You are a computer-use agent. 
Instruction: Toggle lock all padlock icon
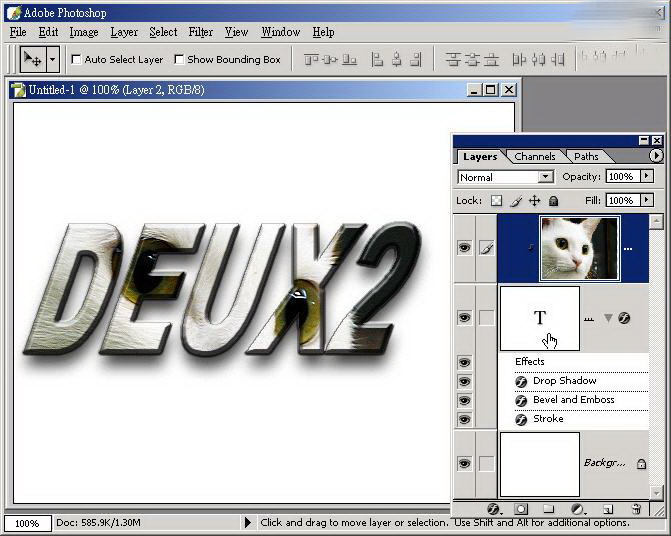553,201
